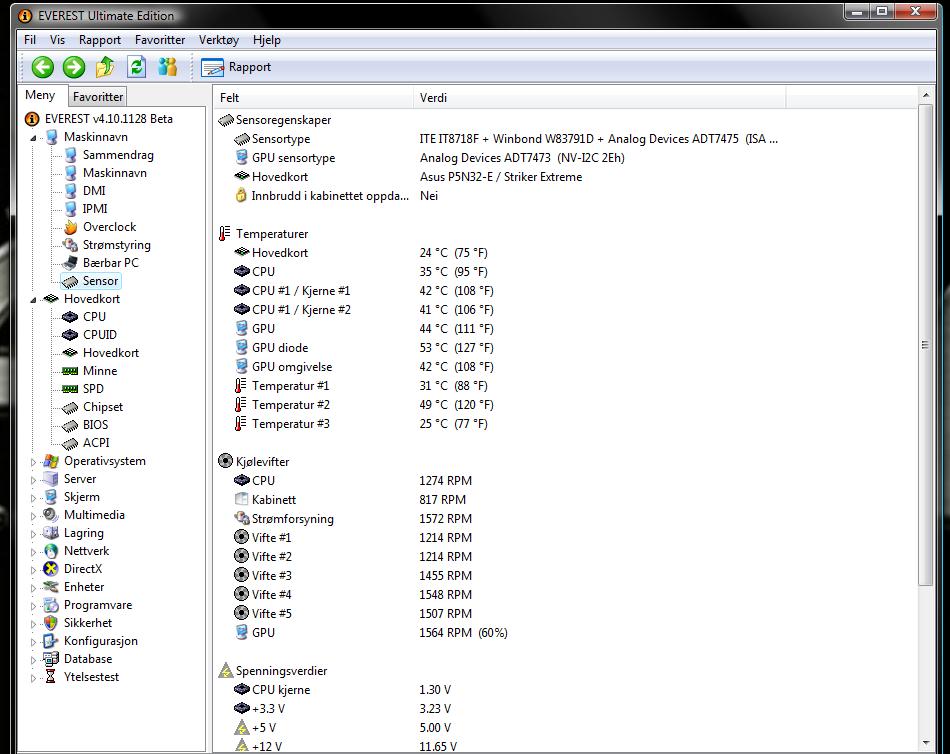Expand the Nettverk node
950x754 pixels.
[x=33, y=552]
